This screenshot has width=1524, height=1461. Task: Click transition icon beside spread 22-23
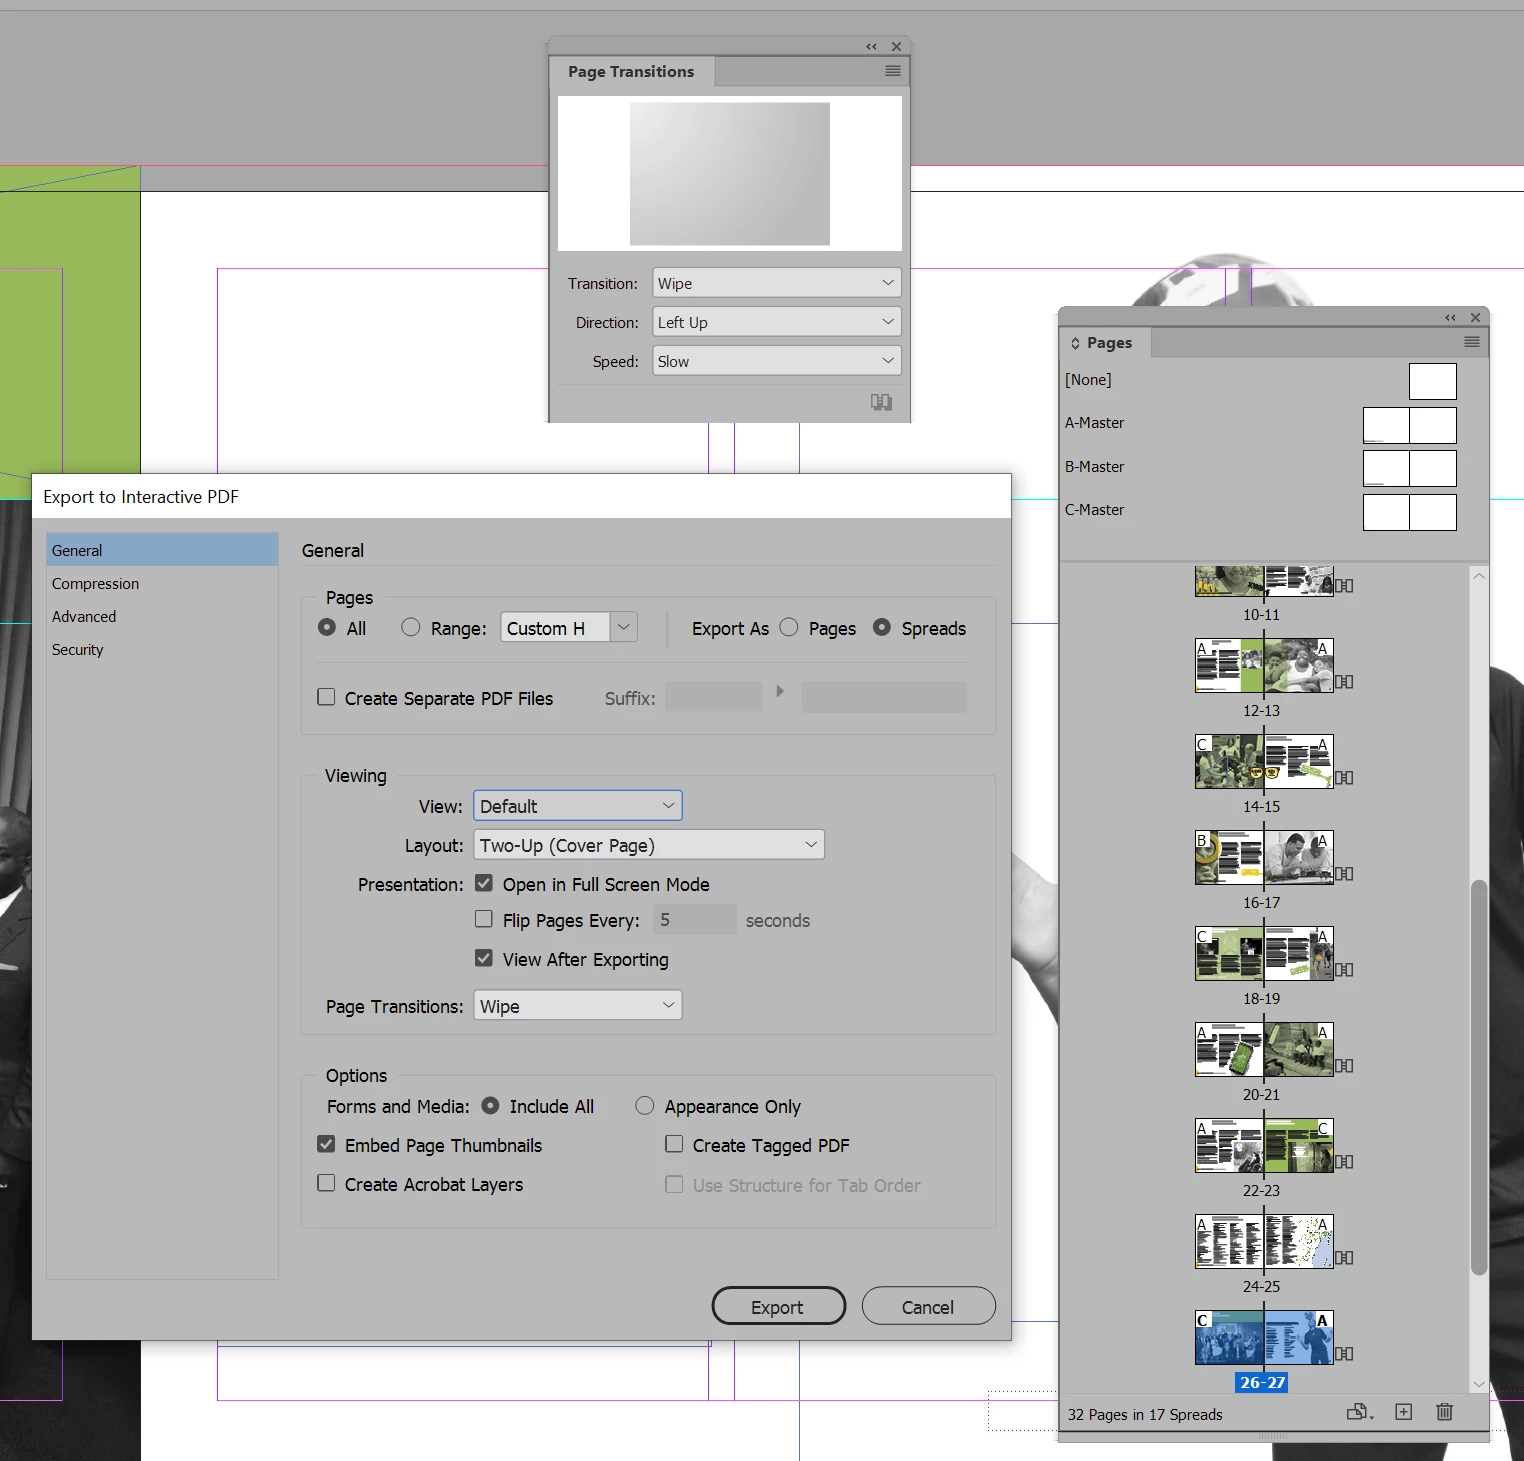pos(1345,1162)
